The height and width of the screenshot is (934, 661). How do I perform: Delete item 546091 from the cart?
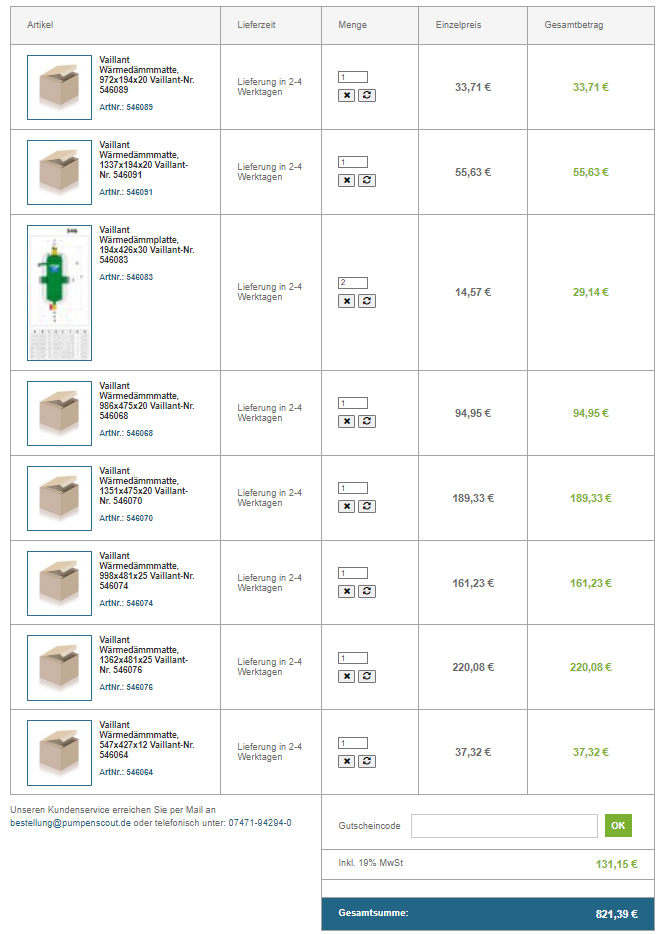coord(347,180)
